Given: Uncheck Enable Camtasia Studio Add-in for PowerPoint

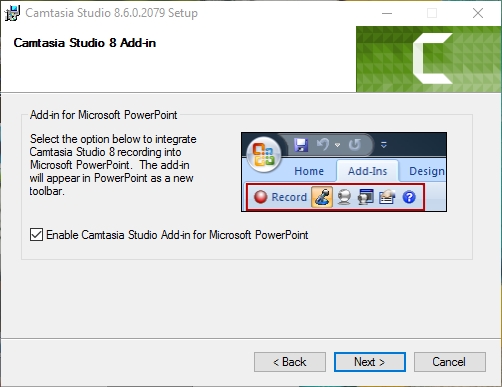Looking at the screenshot, I should (x=36, y=235).
